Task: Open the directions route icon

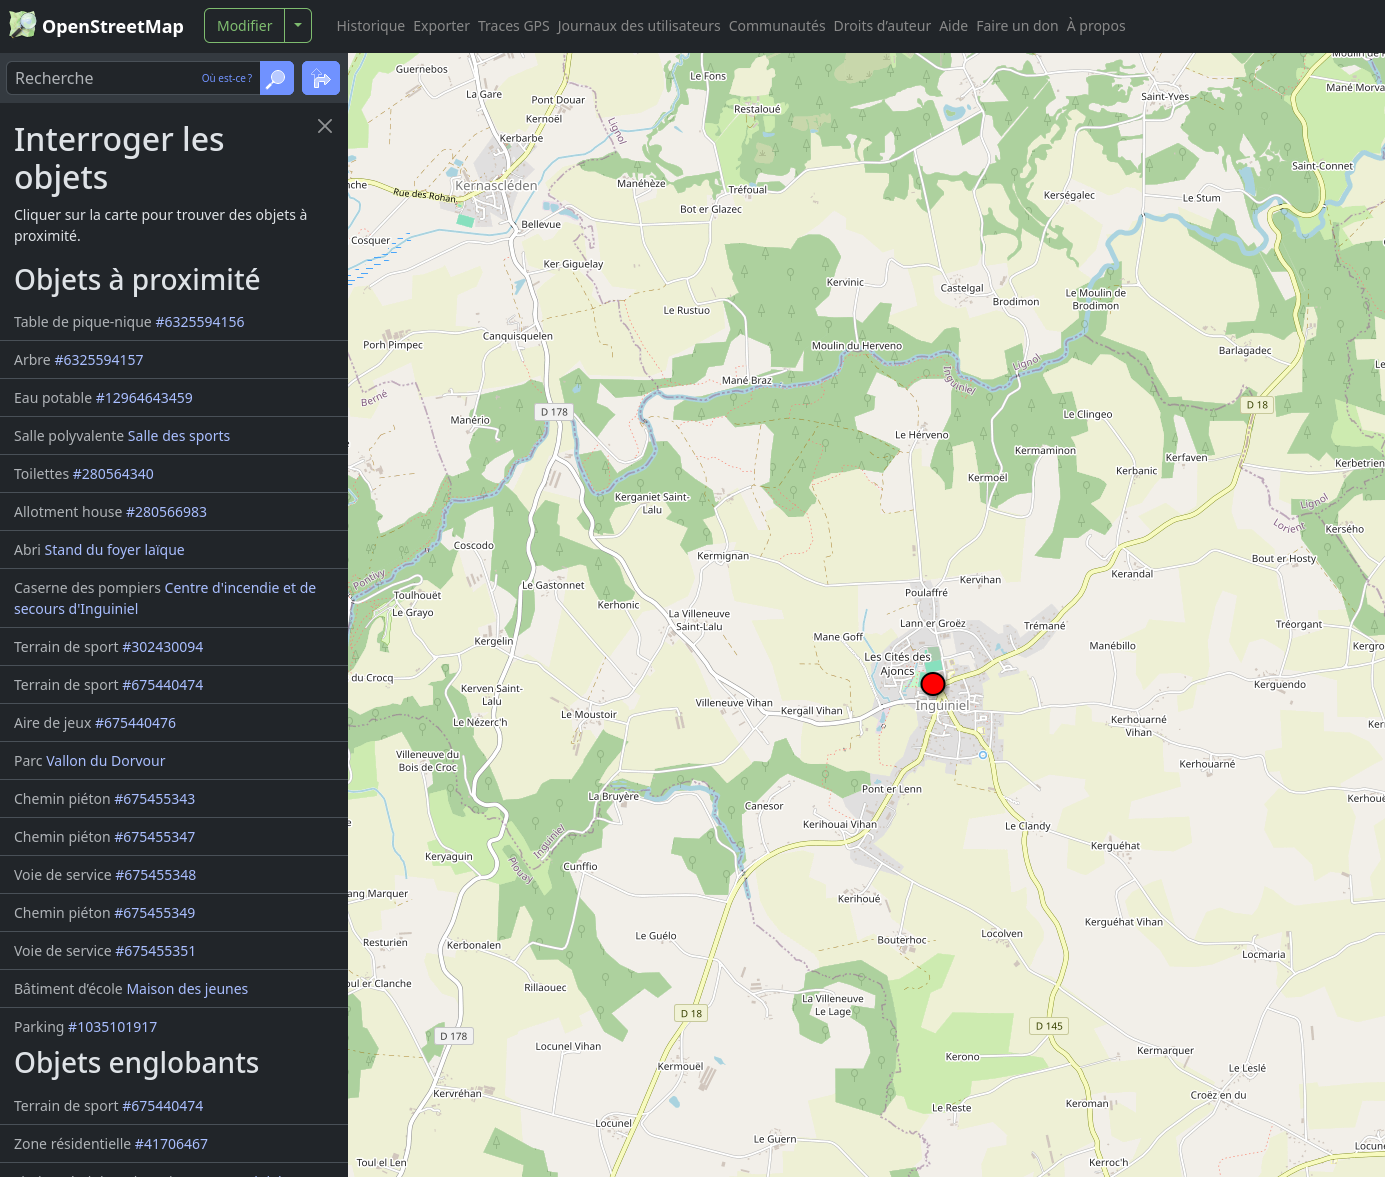Action: pos(321,78)
